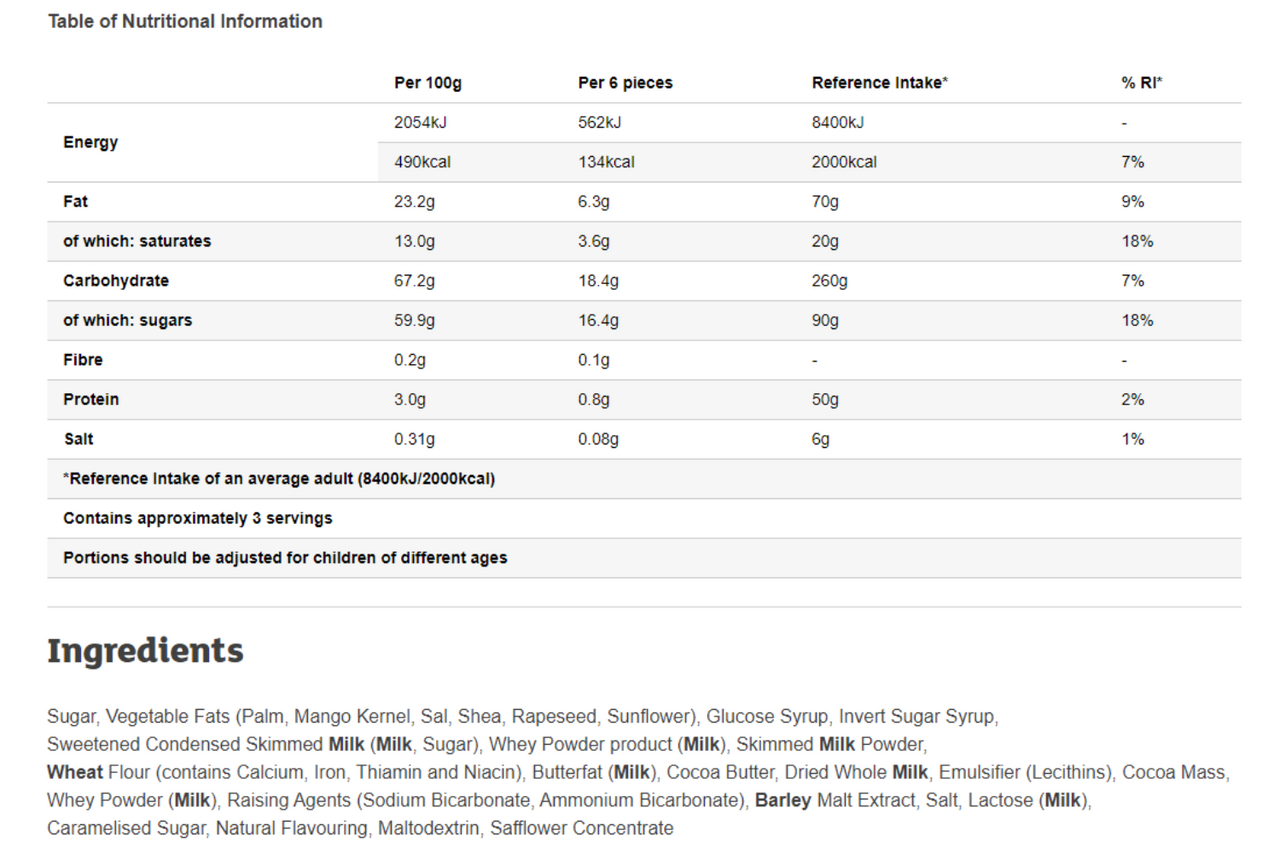Click the Fibre row label
This screenshot has width=1280, height=853.
(83, 360)
